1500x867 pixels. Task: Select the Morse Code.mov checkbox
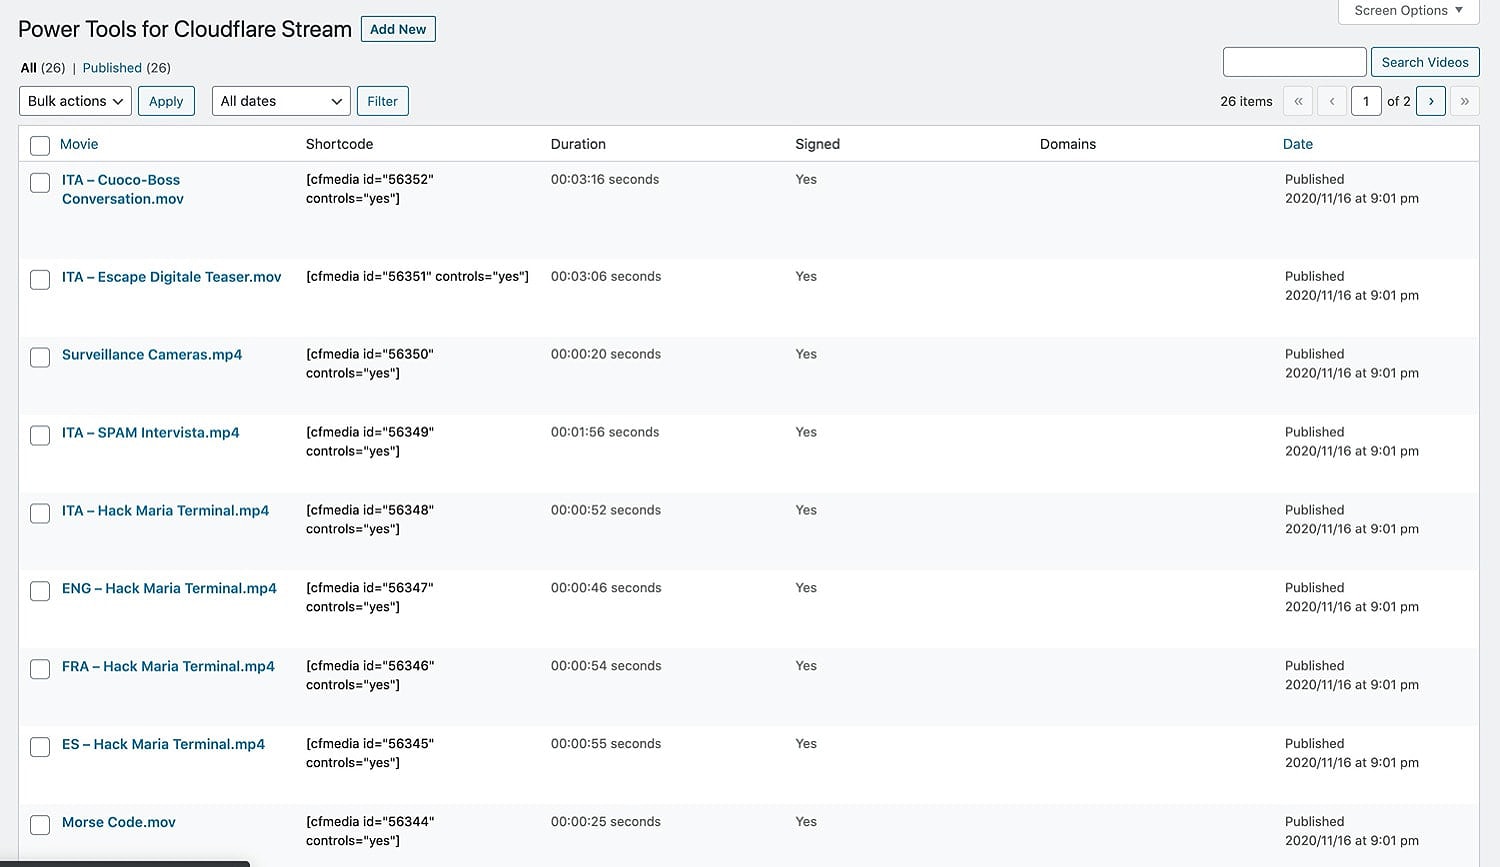[40, 825]
